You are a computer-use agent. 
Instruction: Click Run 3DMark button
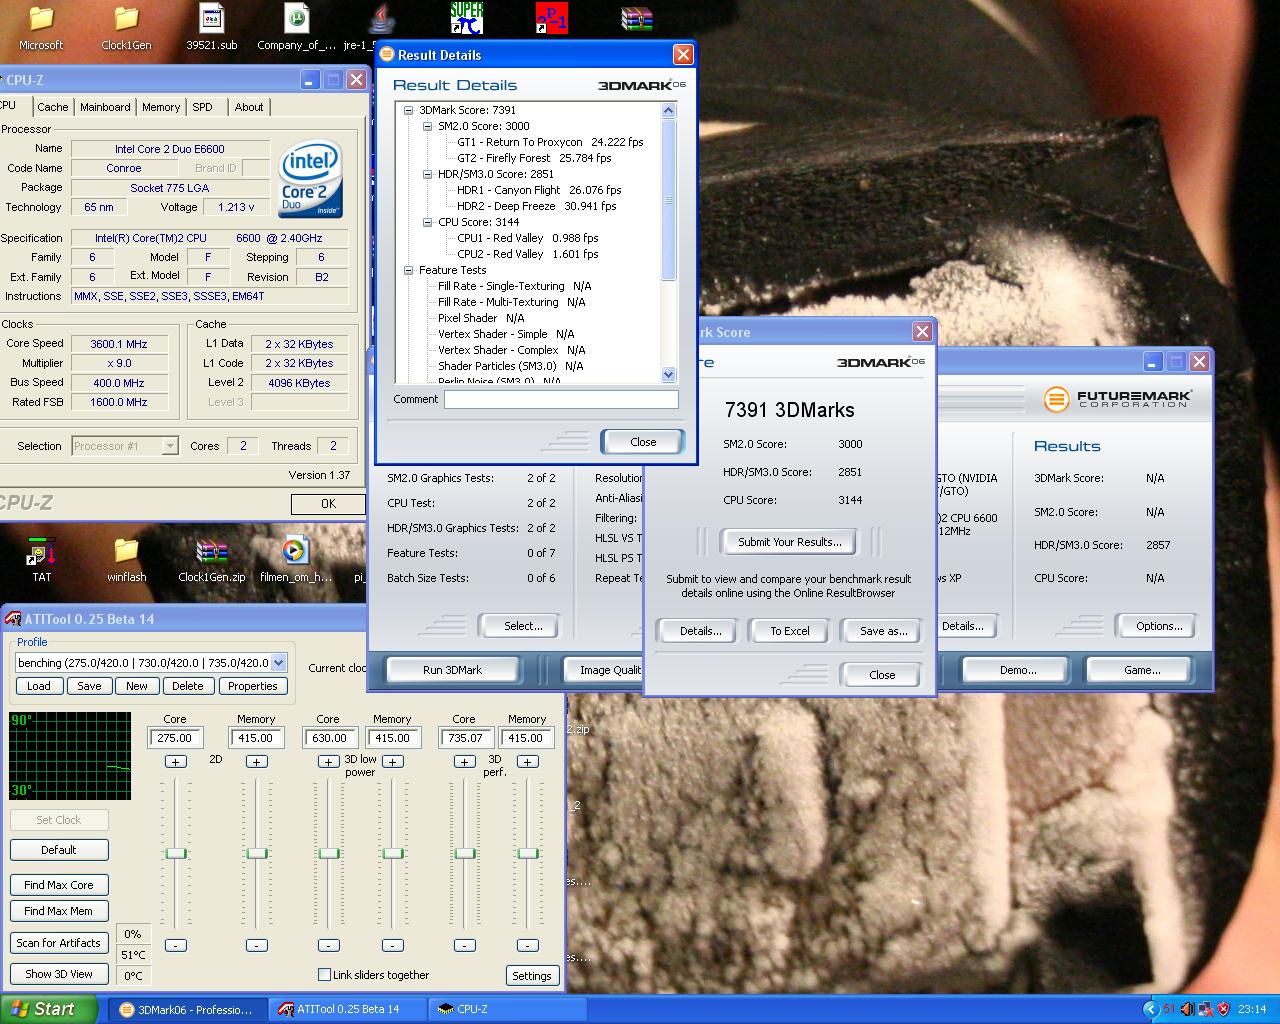pyautogui.click(x=452, y=670)
